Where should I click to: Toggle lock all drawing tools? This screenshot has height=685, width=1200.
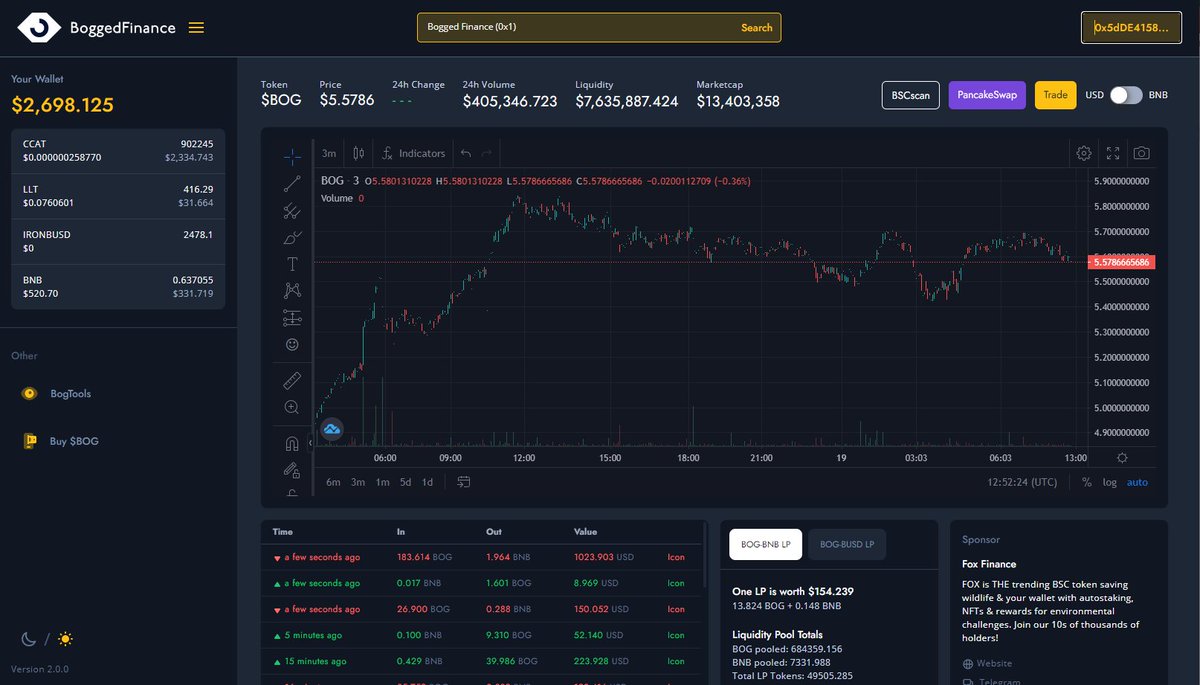292,469
